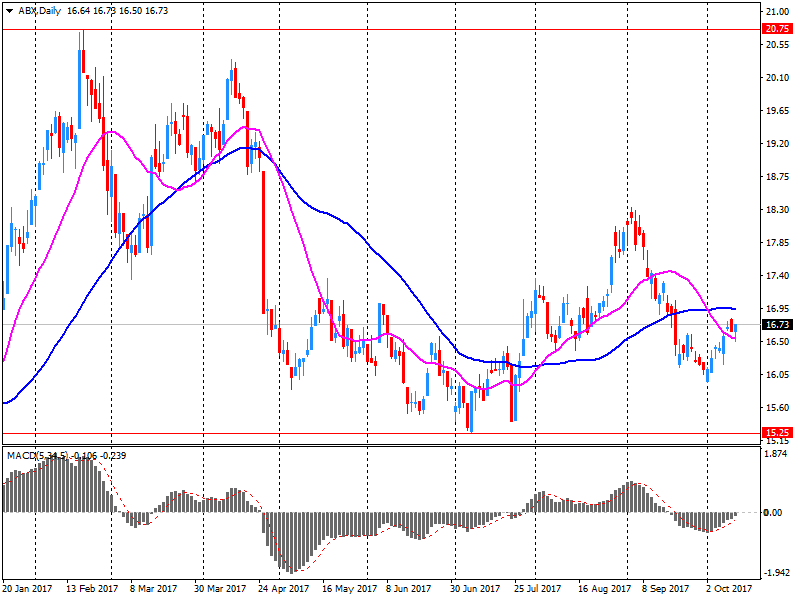Image resolution: width=800 pixels, height=600 pixels.
Task: Click the 25 Jul 2017 date label
Action: pyautogui.click(x=537, y=588)
